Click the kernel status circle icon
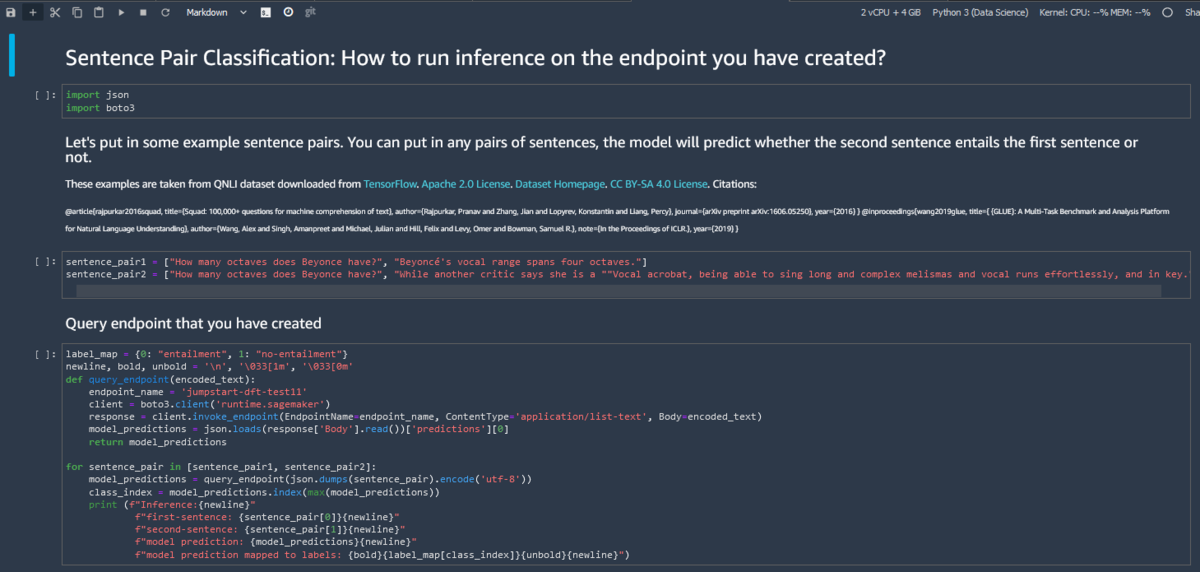 (x=1166, y=12)
